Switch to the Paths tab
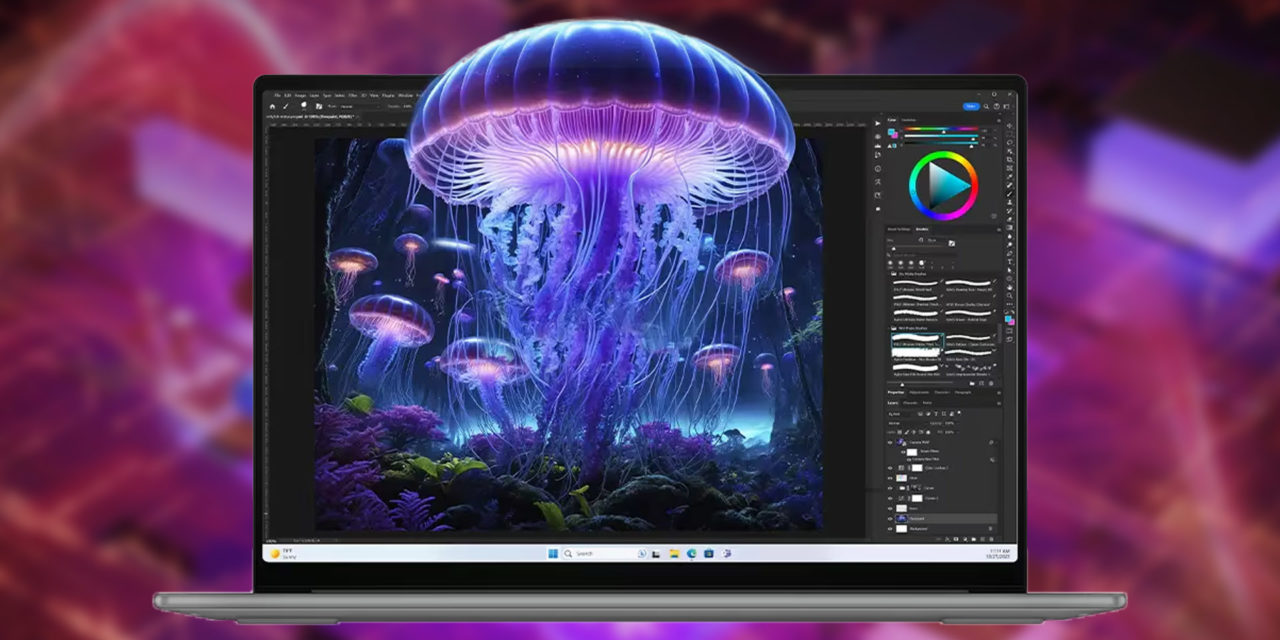 tap(927, 403)
